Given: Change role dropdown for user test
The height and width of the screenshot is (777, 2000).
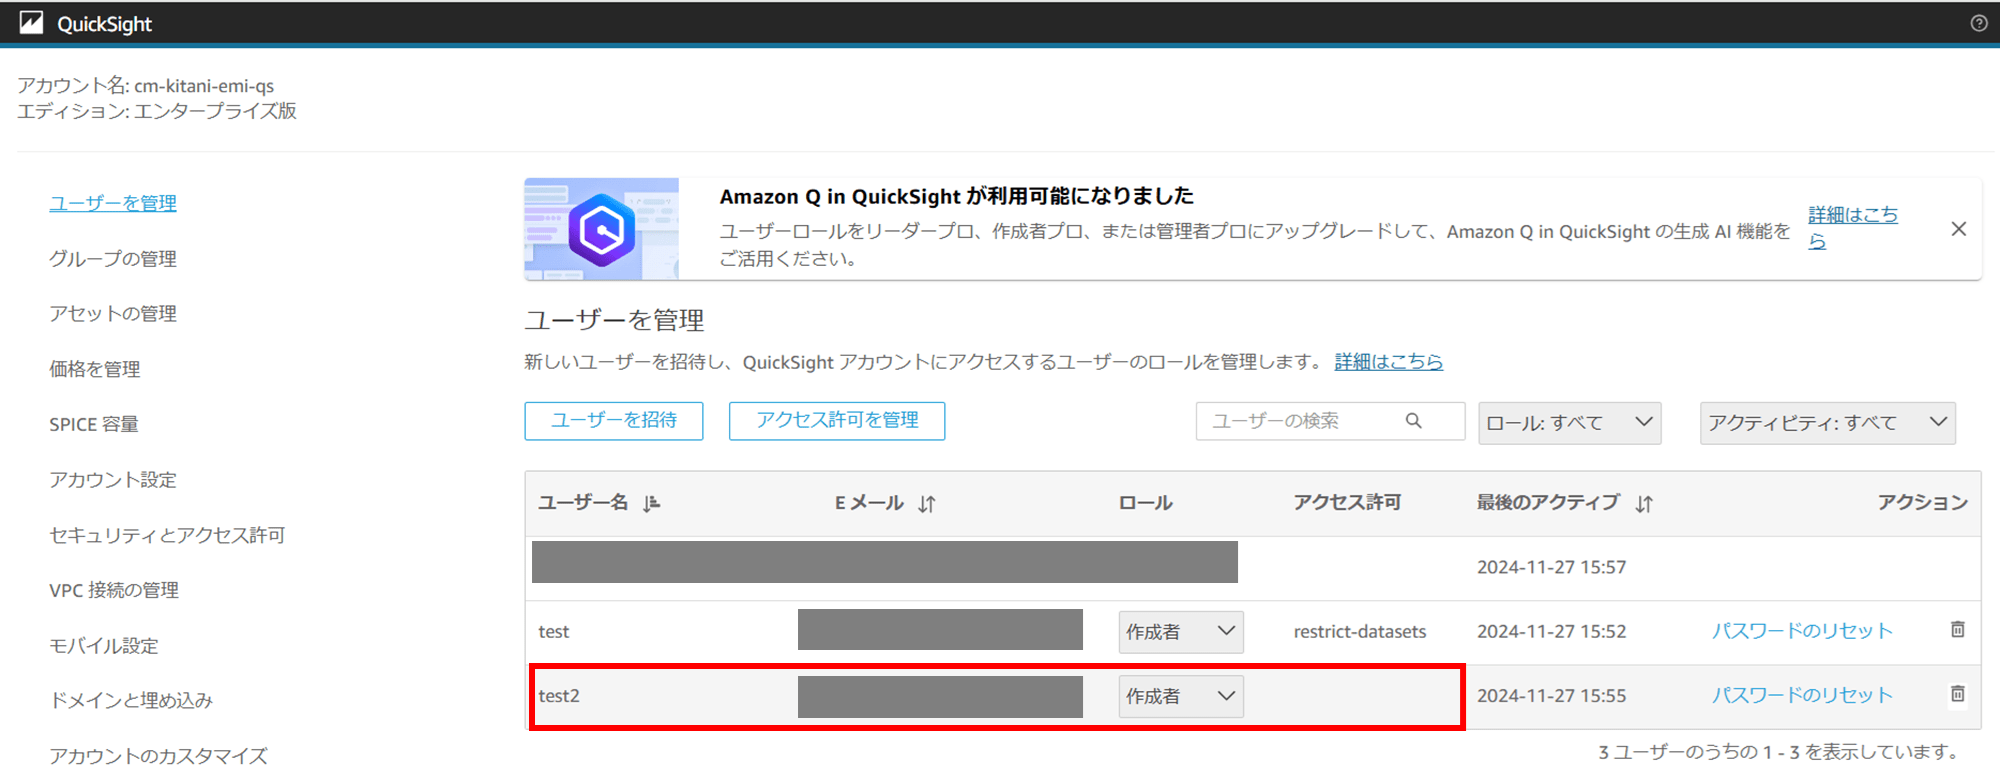Looking at the screenshot, I should (x=1181, y=632).
